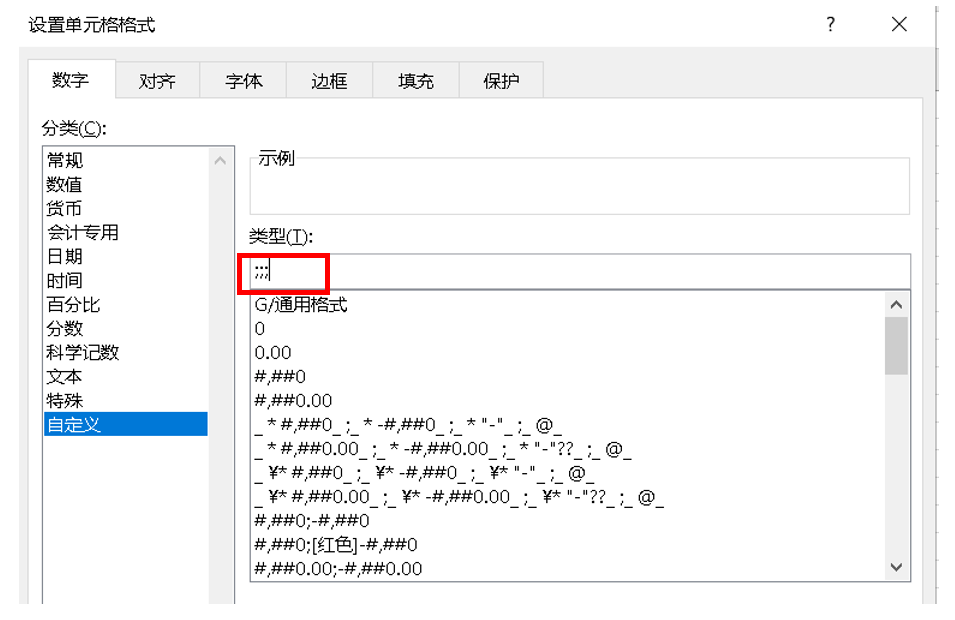Select 常规 in the category list
Screen dimensions: 955x620
126,160
